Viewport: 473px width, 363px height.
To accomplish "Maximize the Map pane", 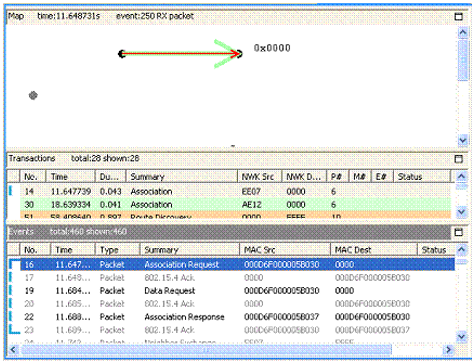I will click(x=459, y=16).
